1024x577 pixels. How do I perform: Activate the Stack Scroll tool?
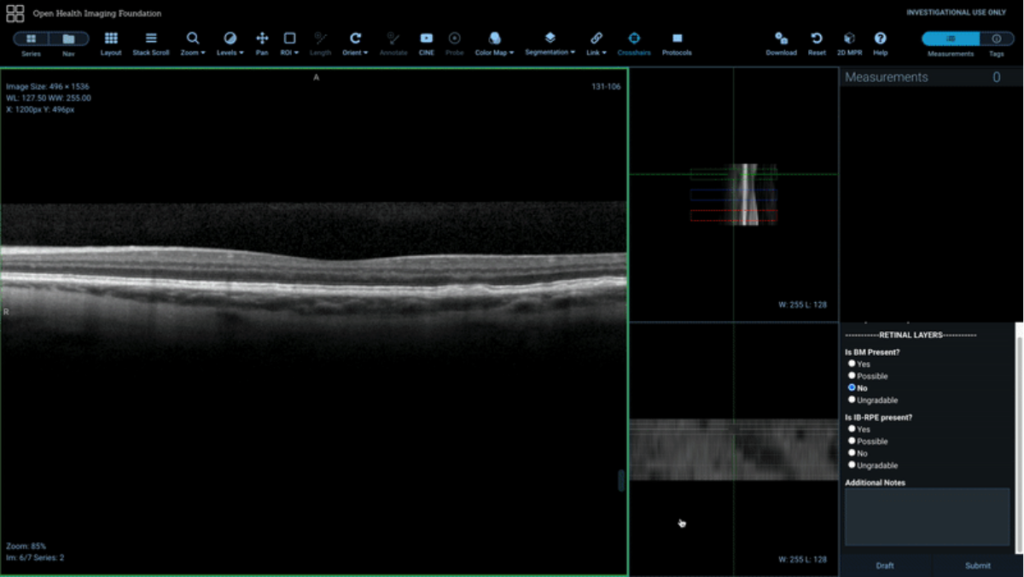point(151,40)
